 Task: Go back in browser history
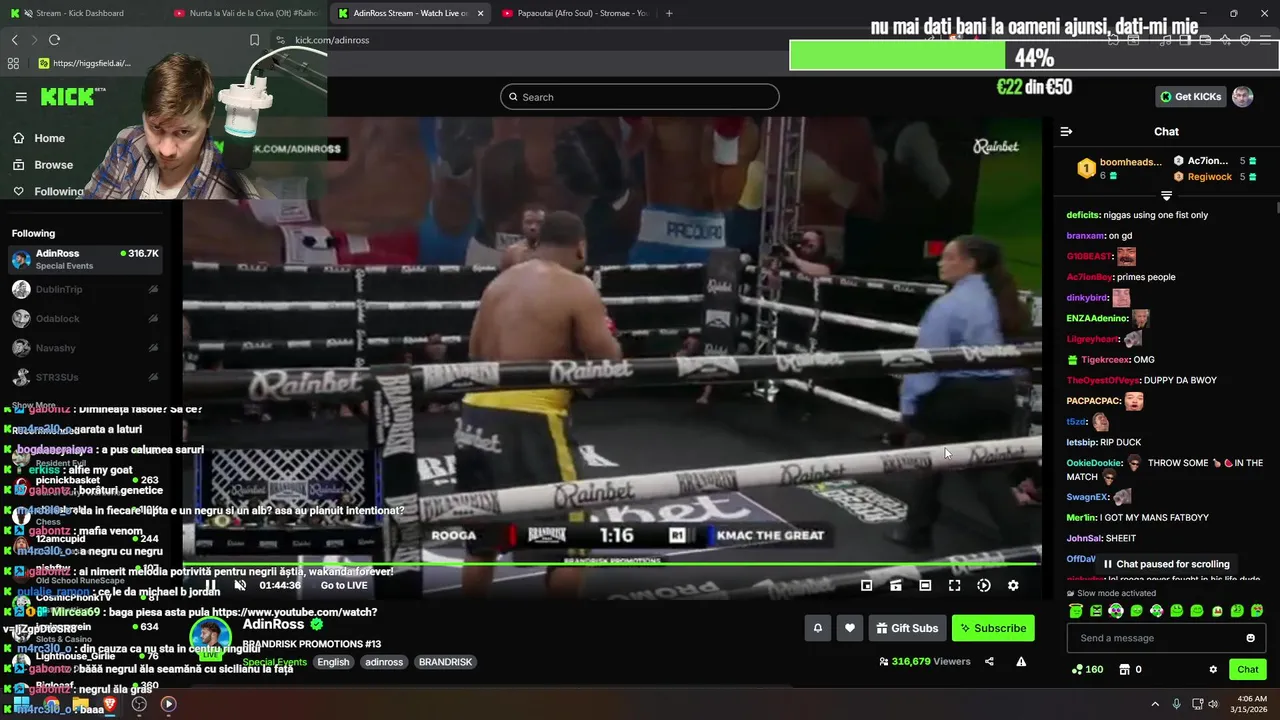[x=14, y=40]
